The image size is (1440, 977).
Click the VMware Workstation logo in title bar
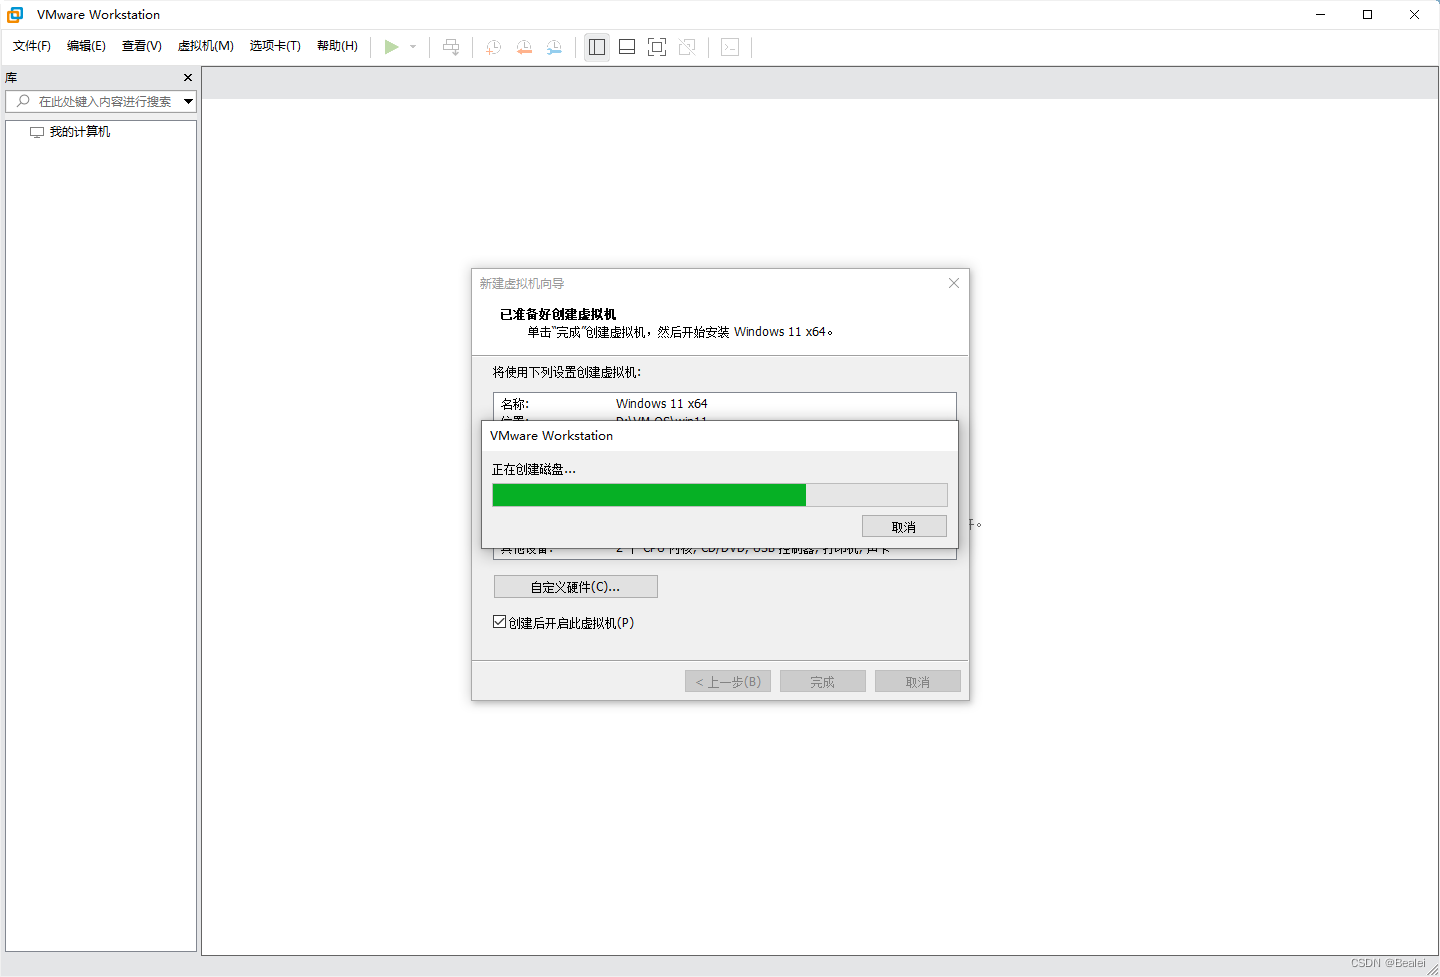(x=15, y=15)
